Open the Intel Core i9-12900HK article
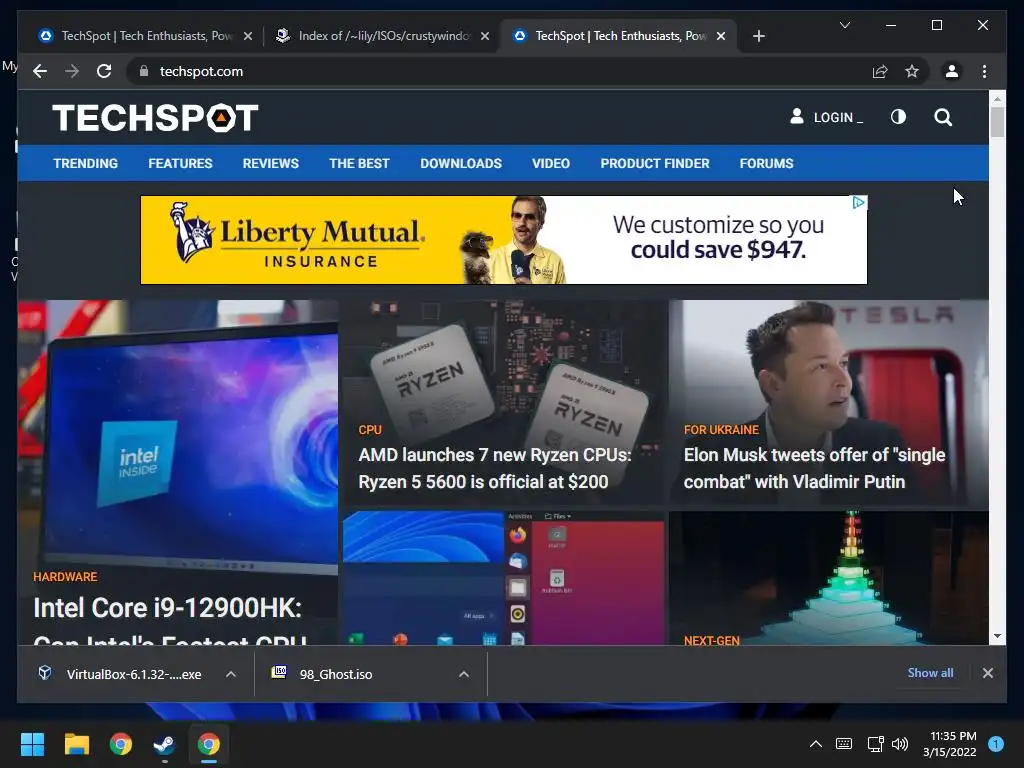Viewport: 1024px width, 768px height. pos(168,620)
